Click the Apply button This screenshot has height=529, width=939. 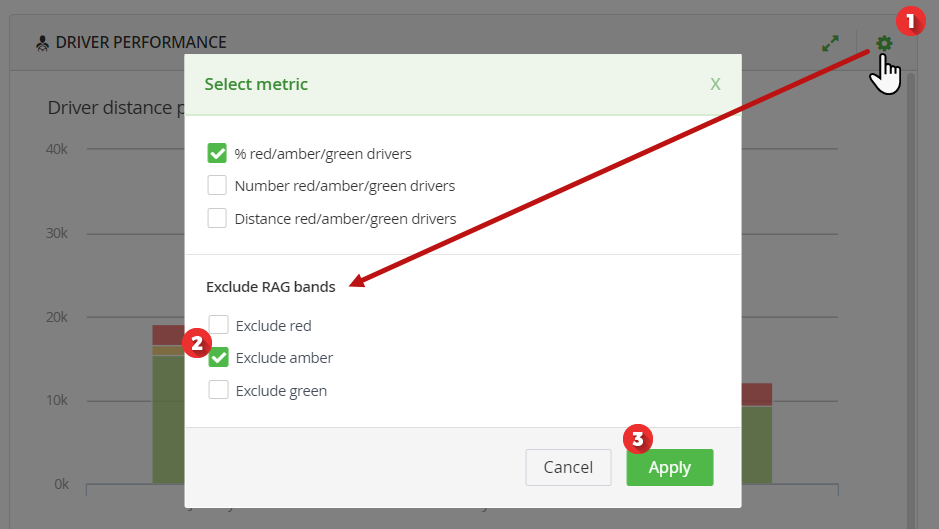[x=670, y=467]
